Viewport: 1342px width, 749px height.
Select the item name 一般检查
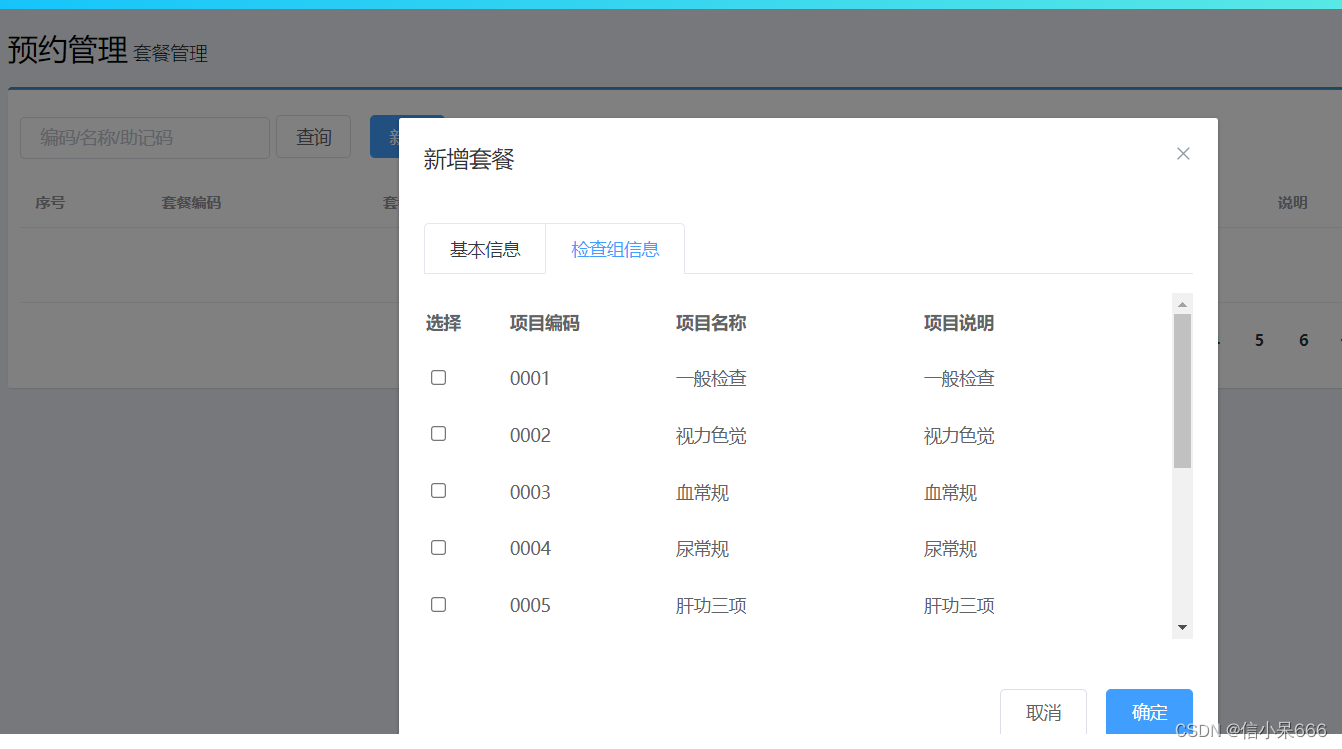point(711,377)
